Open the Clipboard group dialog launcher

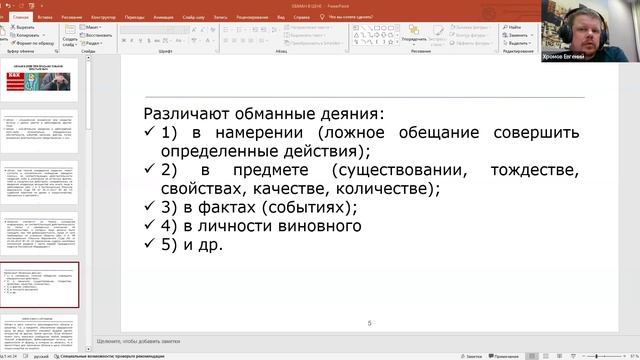56,51
